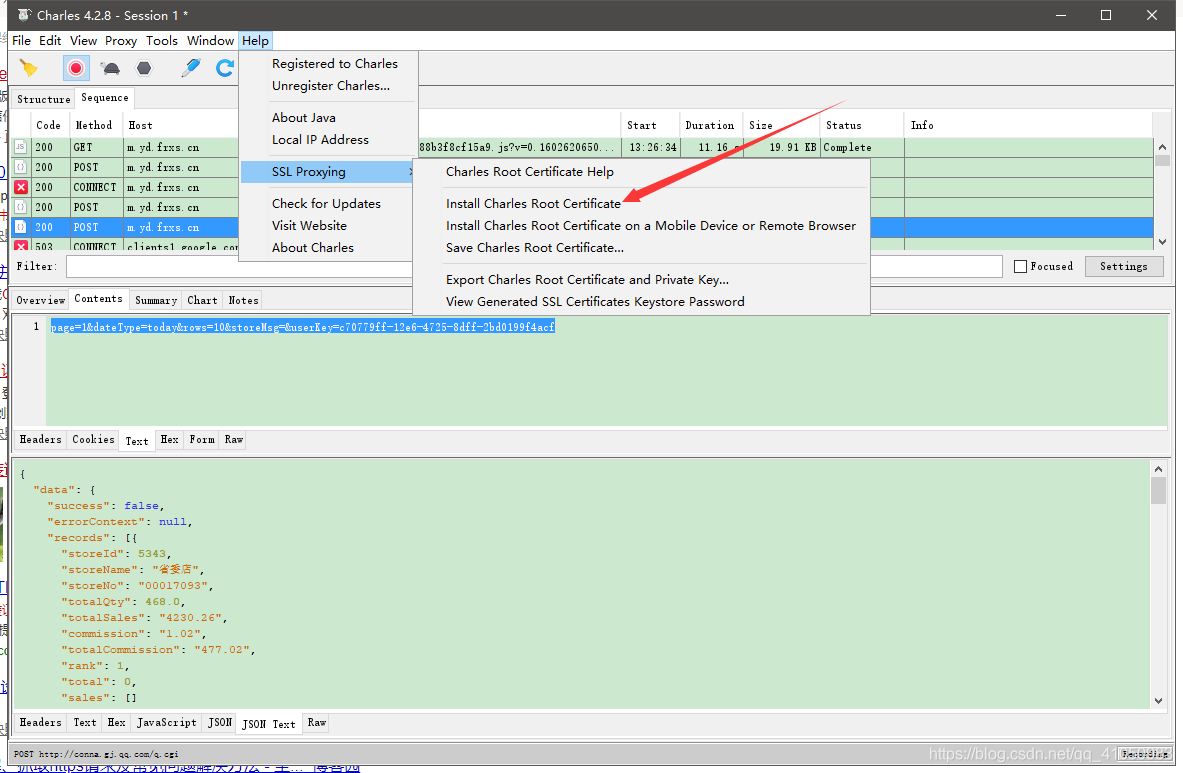This screenshot has height=773, width=1183.
Task: Select request pane Cookies tab
Action: click(94, 440)
